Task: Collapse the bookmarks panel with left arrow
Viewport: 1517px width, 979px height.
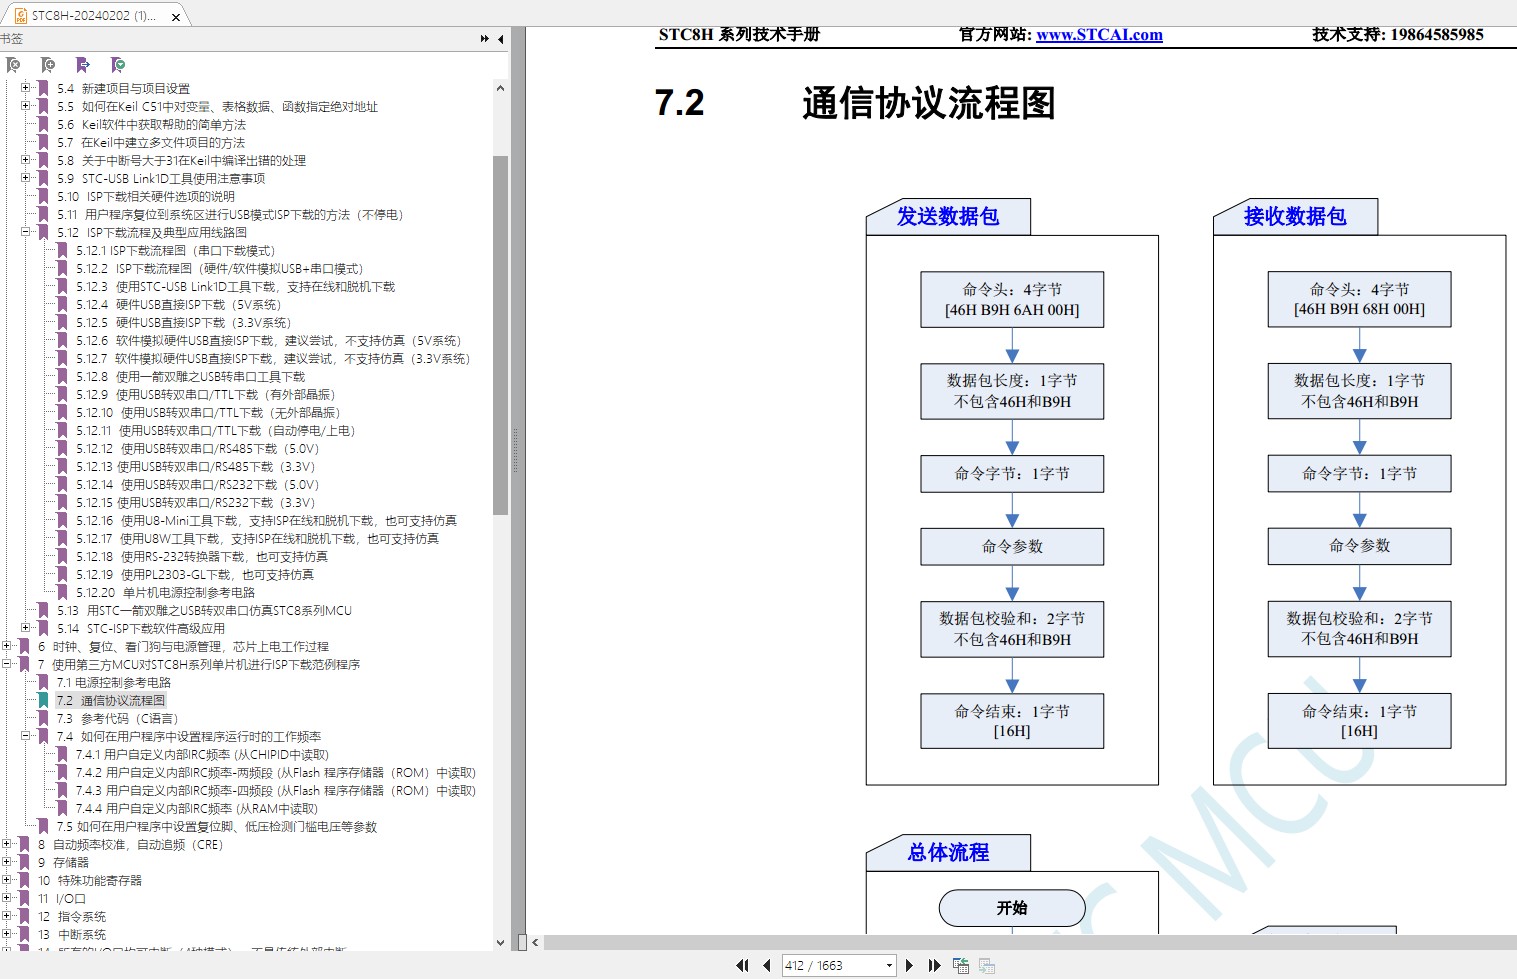Action: click(500, 39)
